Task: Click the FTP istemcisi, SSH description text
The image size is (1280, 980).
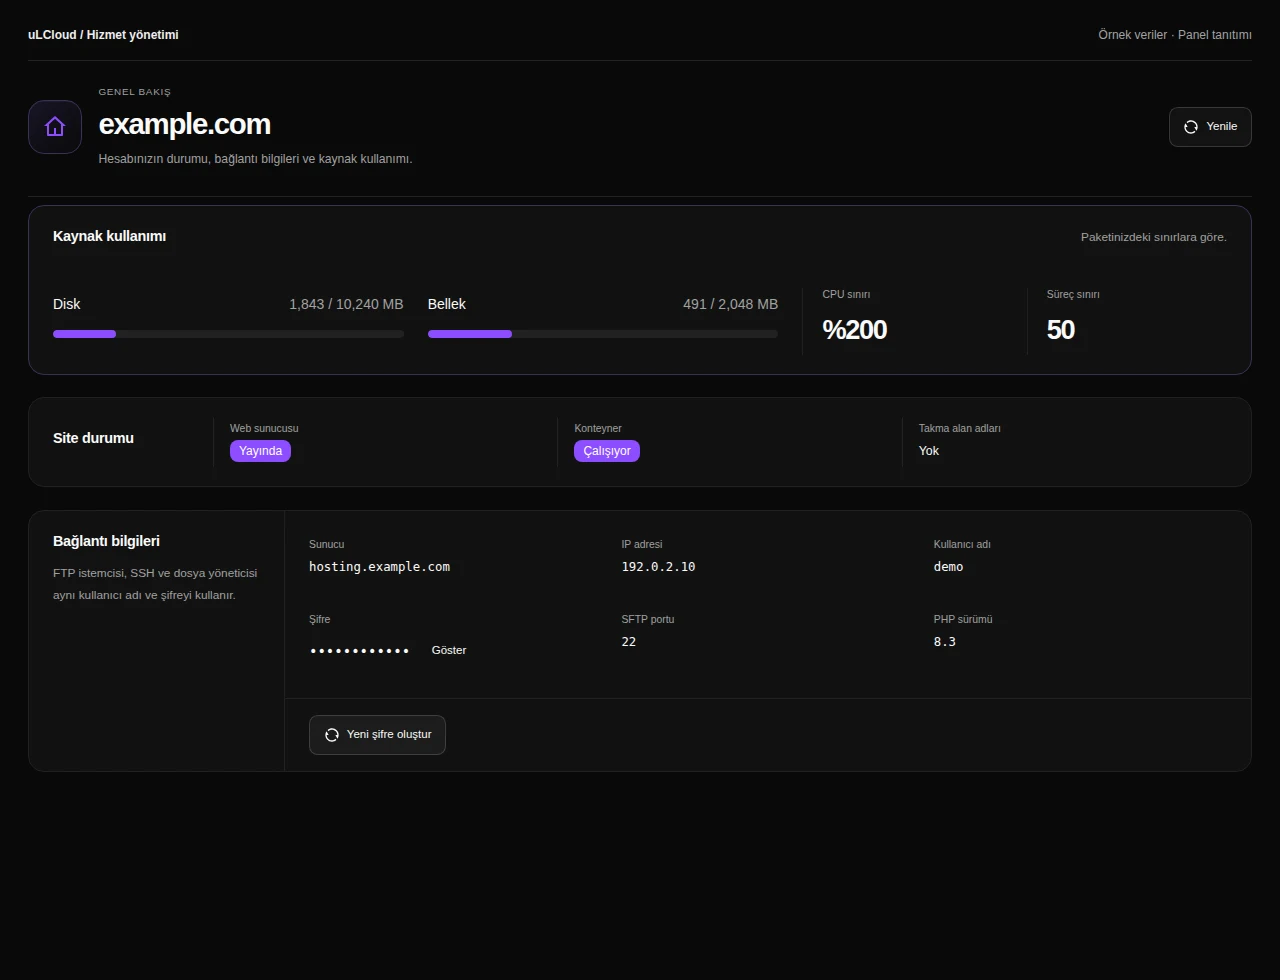Action: (x=155, y=584)
